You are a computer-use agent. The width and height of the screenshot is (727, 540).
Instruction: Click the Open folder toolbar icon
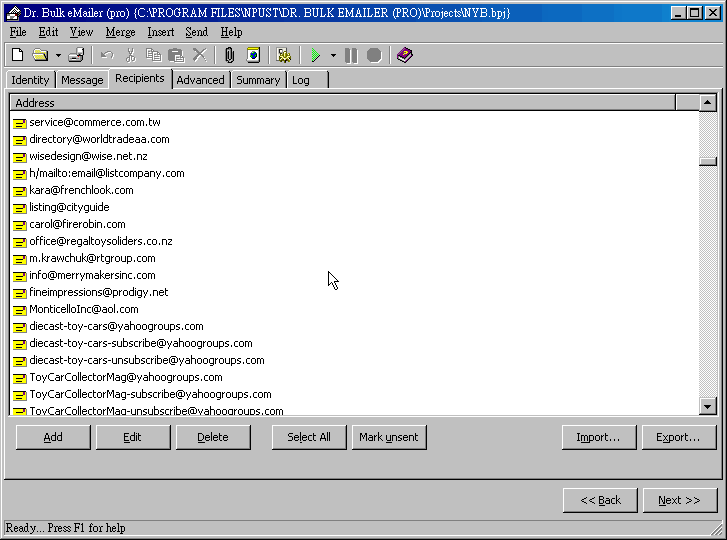tap(40, 55)
